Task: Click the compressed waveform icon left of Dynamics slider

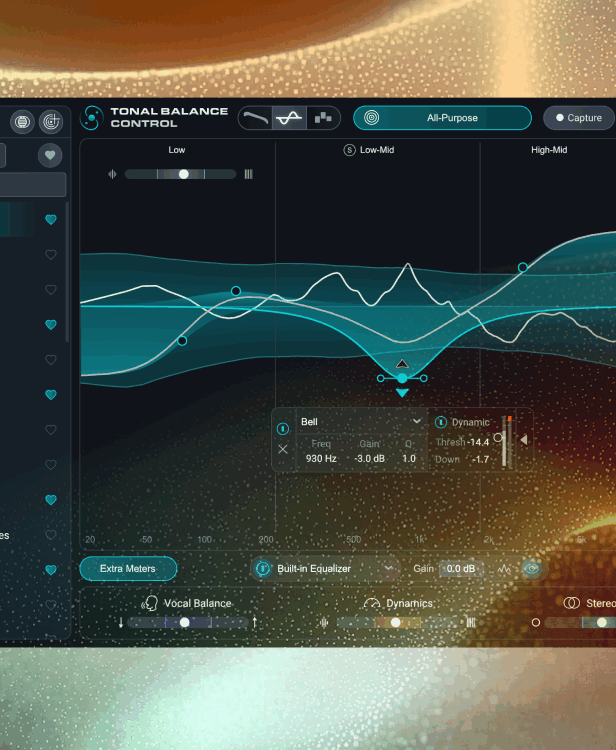Action: pos(324,622)
